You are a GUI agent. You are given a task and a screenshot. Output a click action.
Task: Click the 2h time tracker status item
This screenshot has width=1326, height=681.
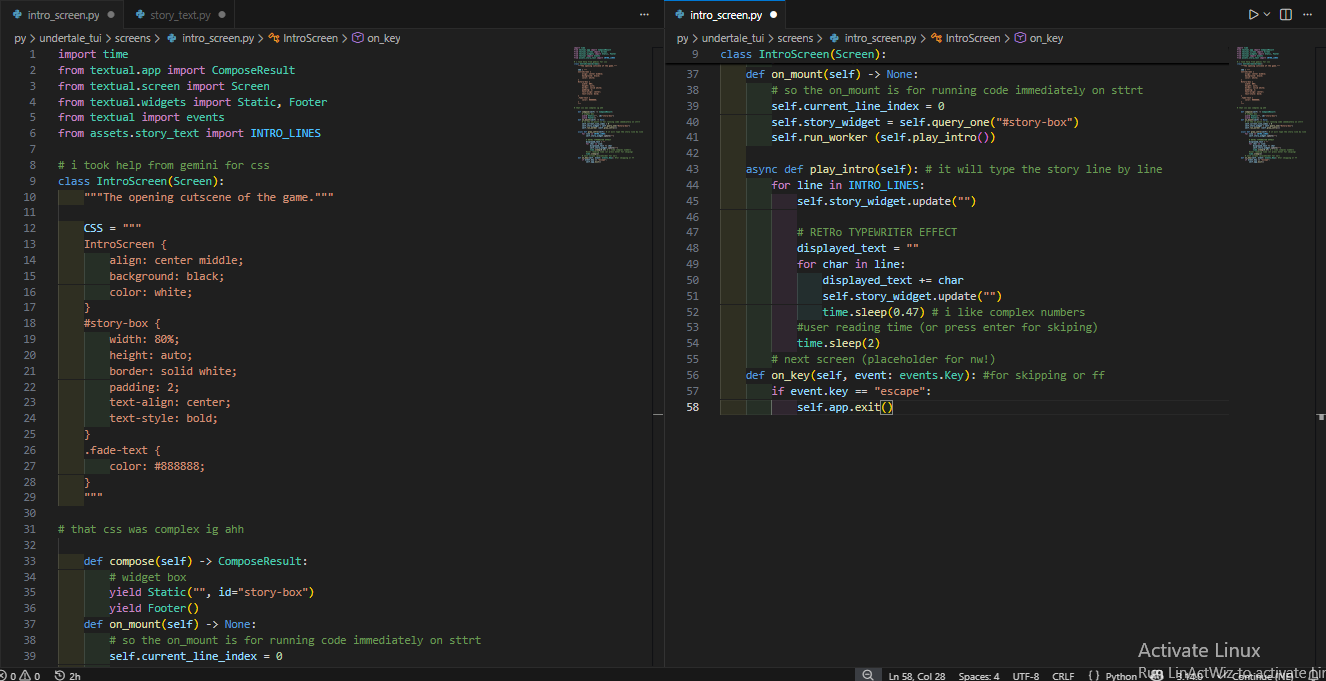point(68,676)
